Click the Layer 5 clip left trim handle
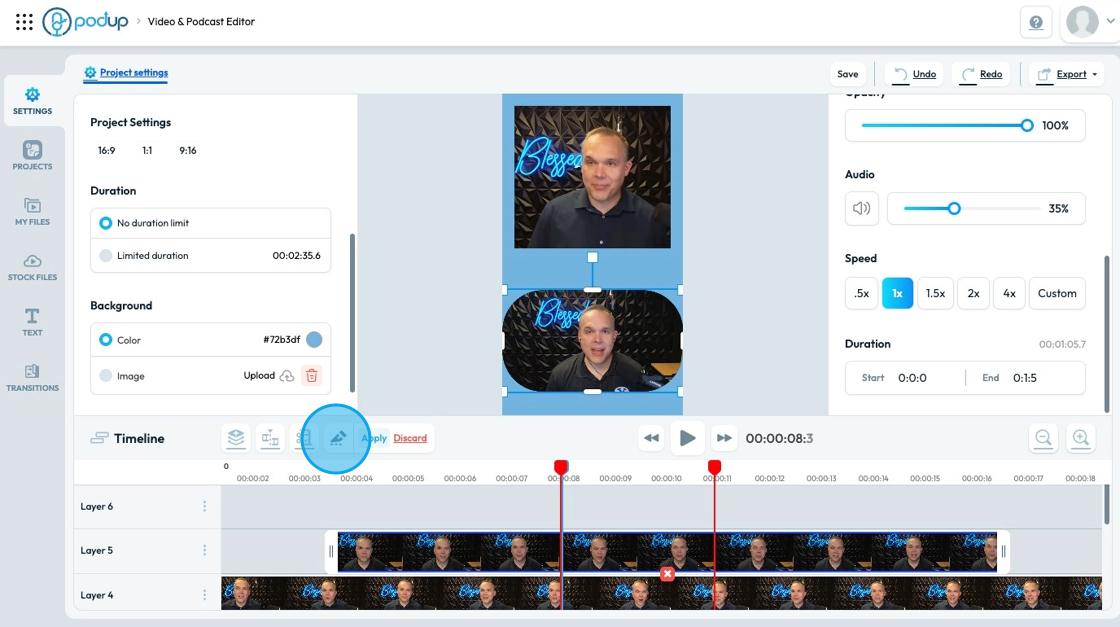The image size is (1120, 627). (331, 551)
